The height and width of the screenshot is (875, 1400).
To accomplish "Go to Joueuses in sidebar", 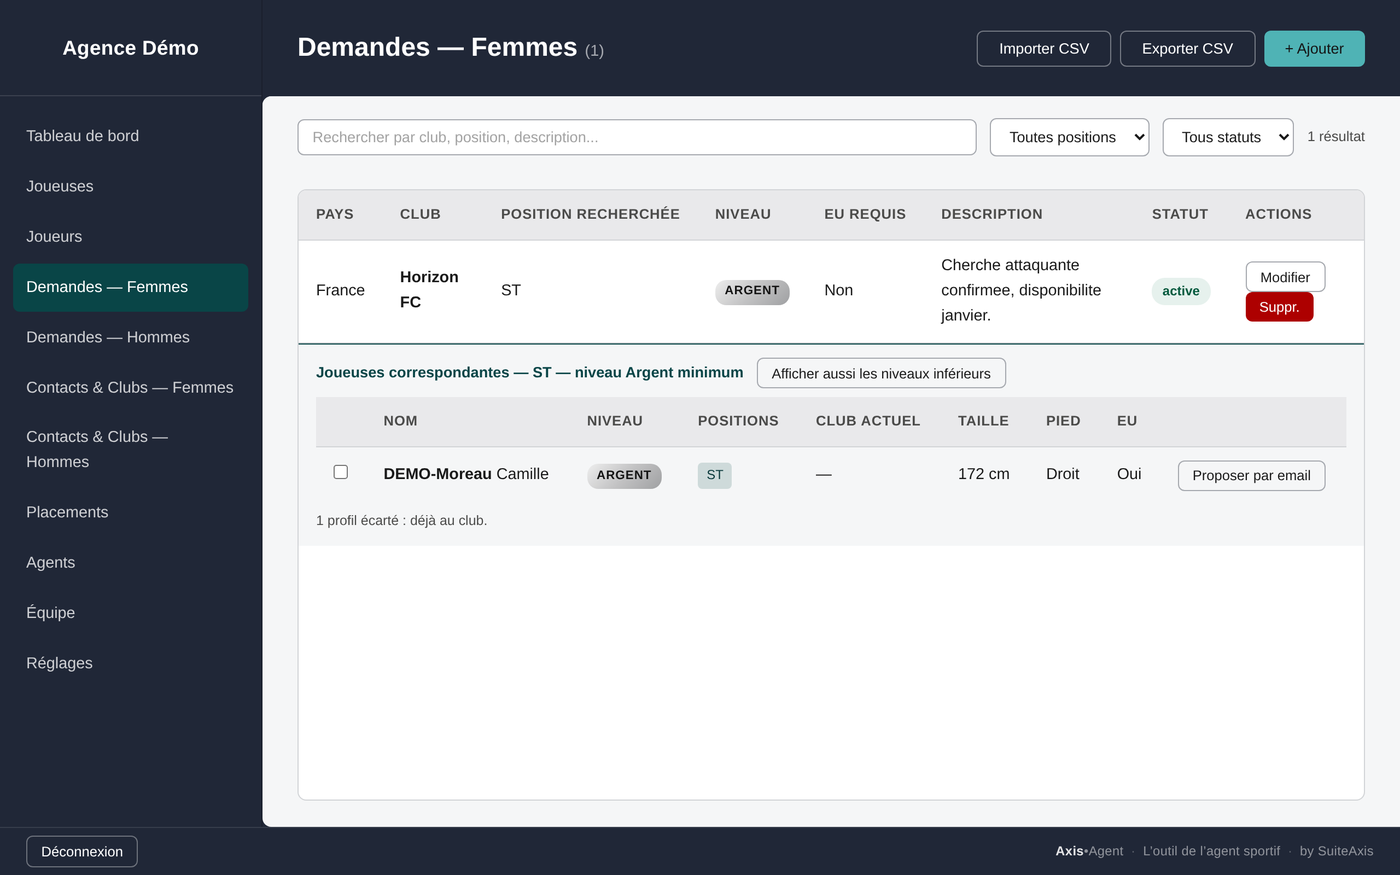I will coord(130,186).
